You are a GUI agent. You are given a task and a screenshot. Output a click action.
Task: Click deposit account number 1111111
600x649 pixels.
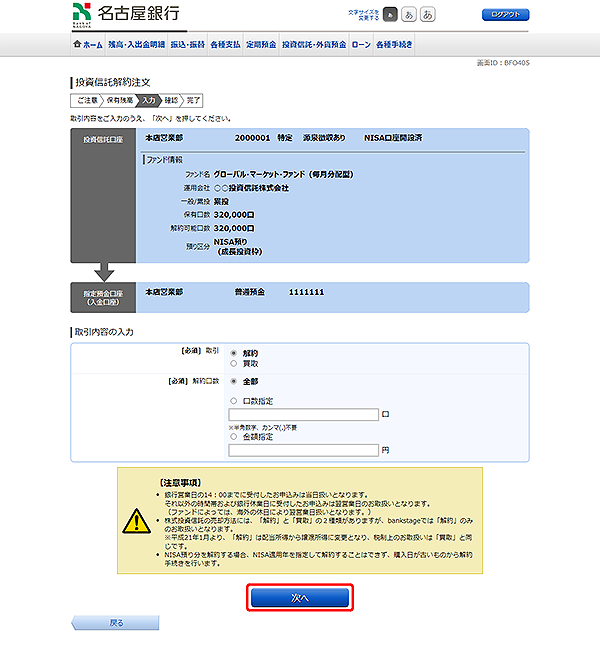point(306,292)
